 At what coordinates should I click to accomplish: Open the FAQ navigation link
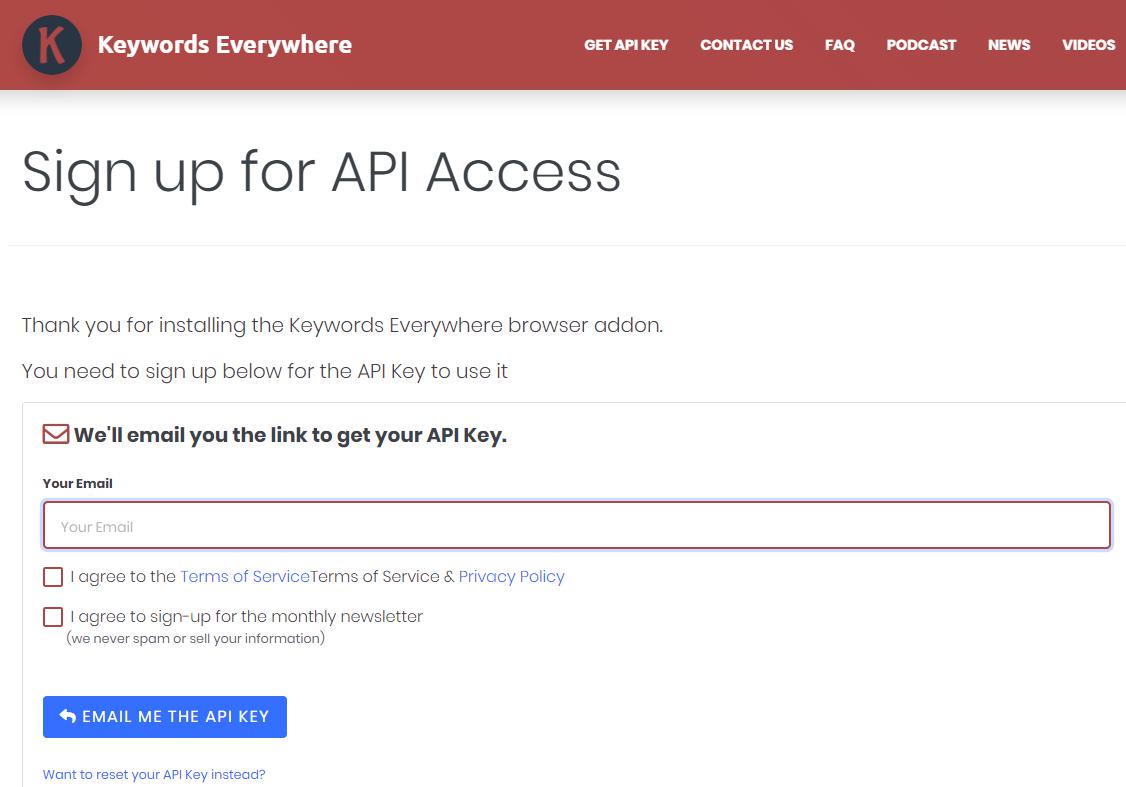click(x=839, y=45)
